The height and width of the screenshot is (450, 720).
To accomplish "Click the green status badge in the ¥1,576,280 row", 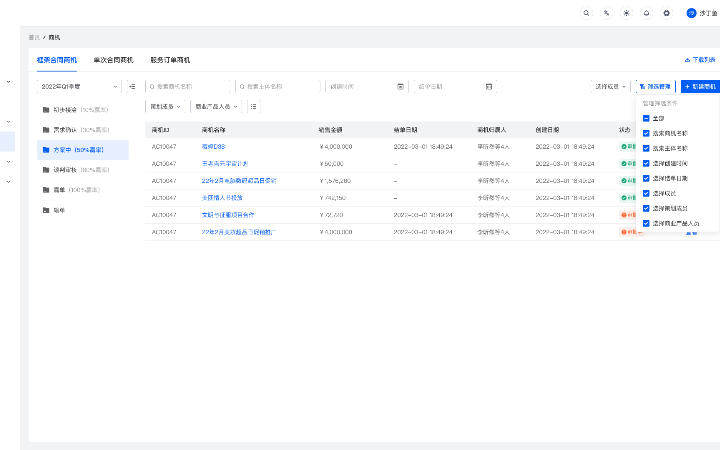I will pos(628,181).
